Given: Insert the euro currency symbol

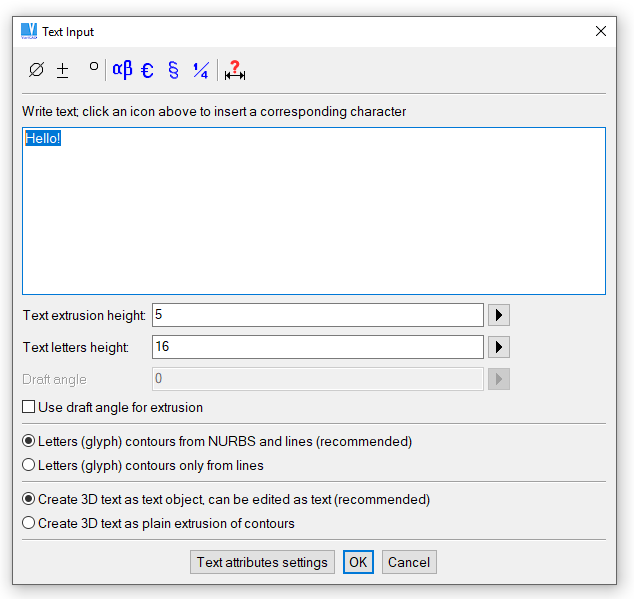Looking at the screenshot, I should (147, 70).
